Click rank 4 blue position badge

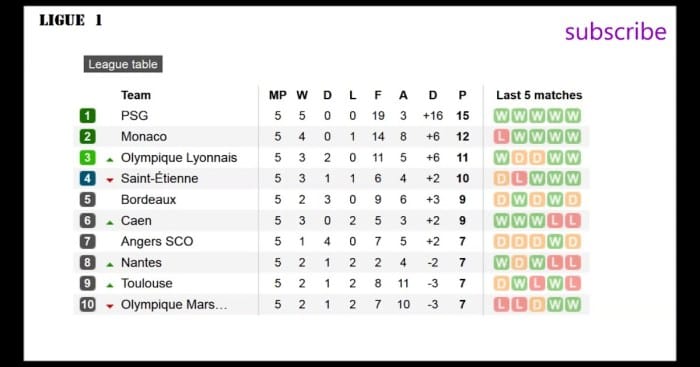click(88, 179)
